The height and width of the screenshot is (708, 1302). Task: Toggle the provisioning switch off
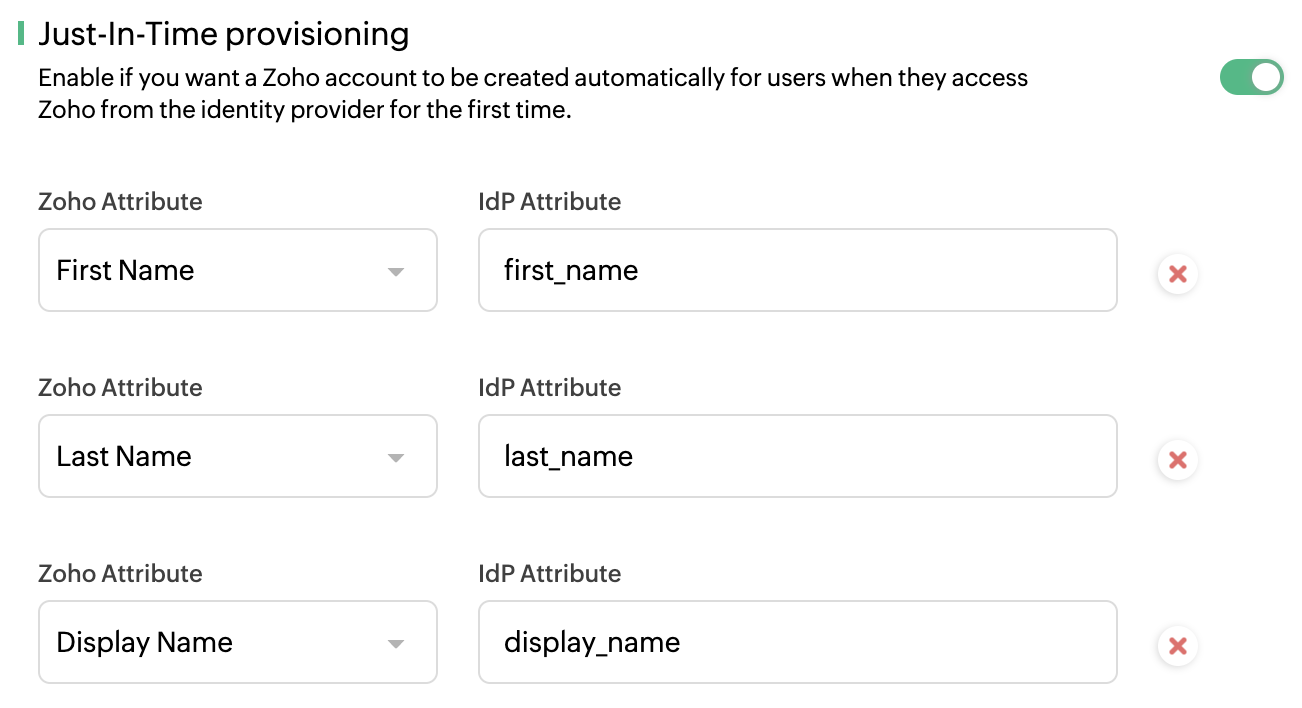(x=1251, y=77)
